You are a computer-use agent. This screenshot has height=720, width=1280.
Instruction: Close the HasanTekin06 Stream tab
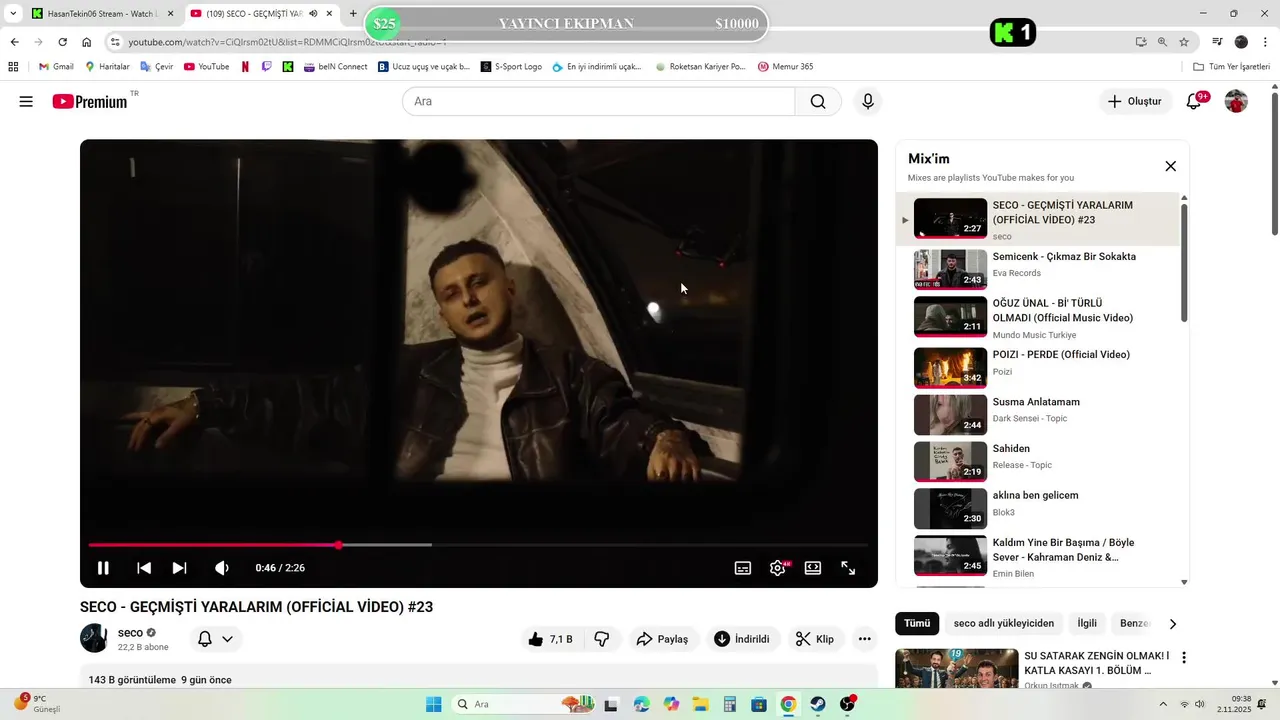[x=170, y=14]
